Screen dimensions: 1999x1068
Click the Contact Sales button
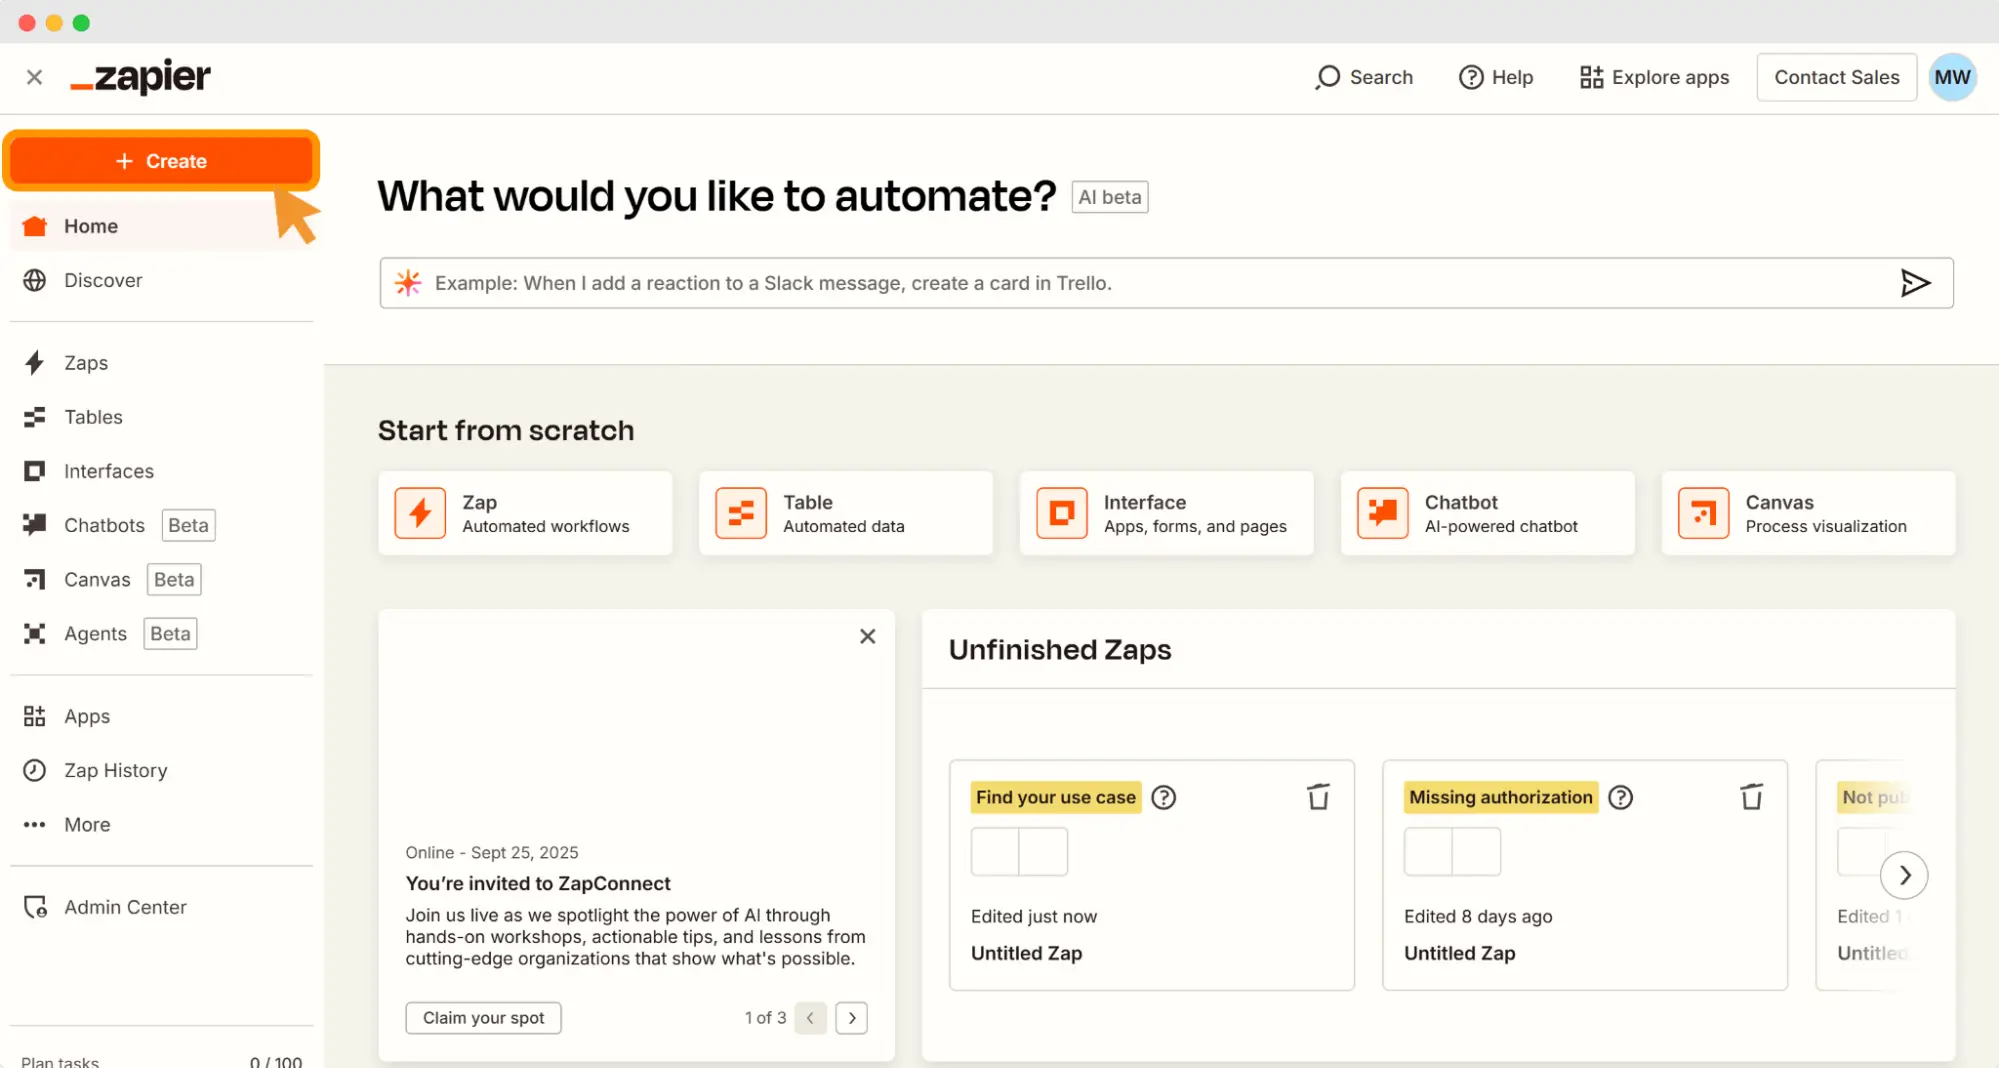[x=1836, y=77]
